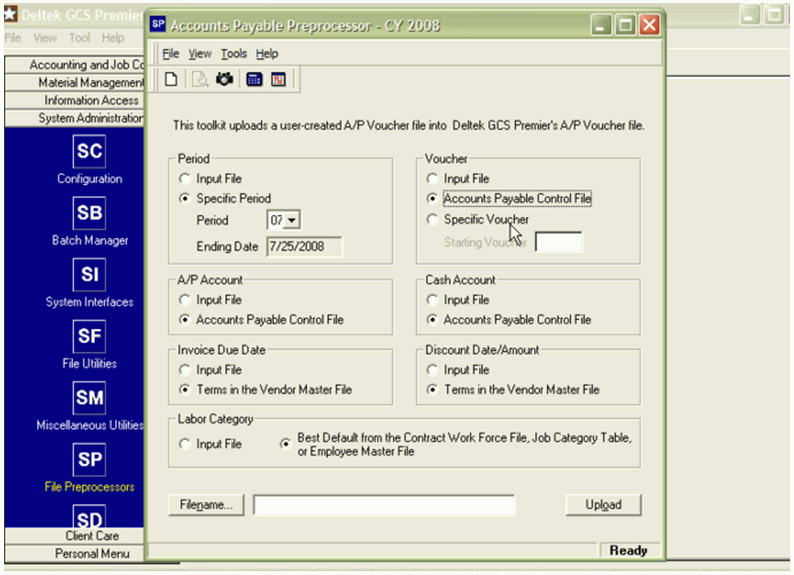Click the filename path text field

tap(384, 505)
